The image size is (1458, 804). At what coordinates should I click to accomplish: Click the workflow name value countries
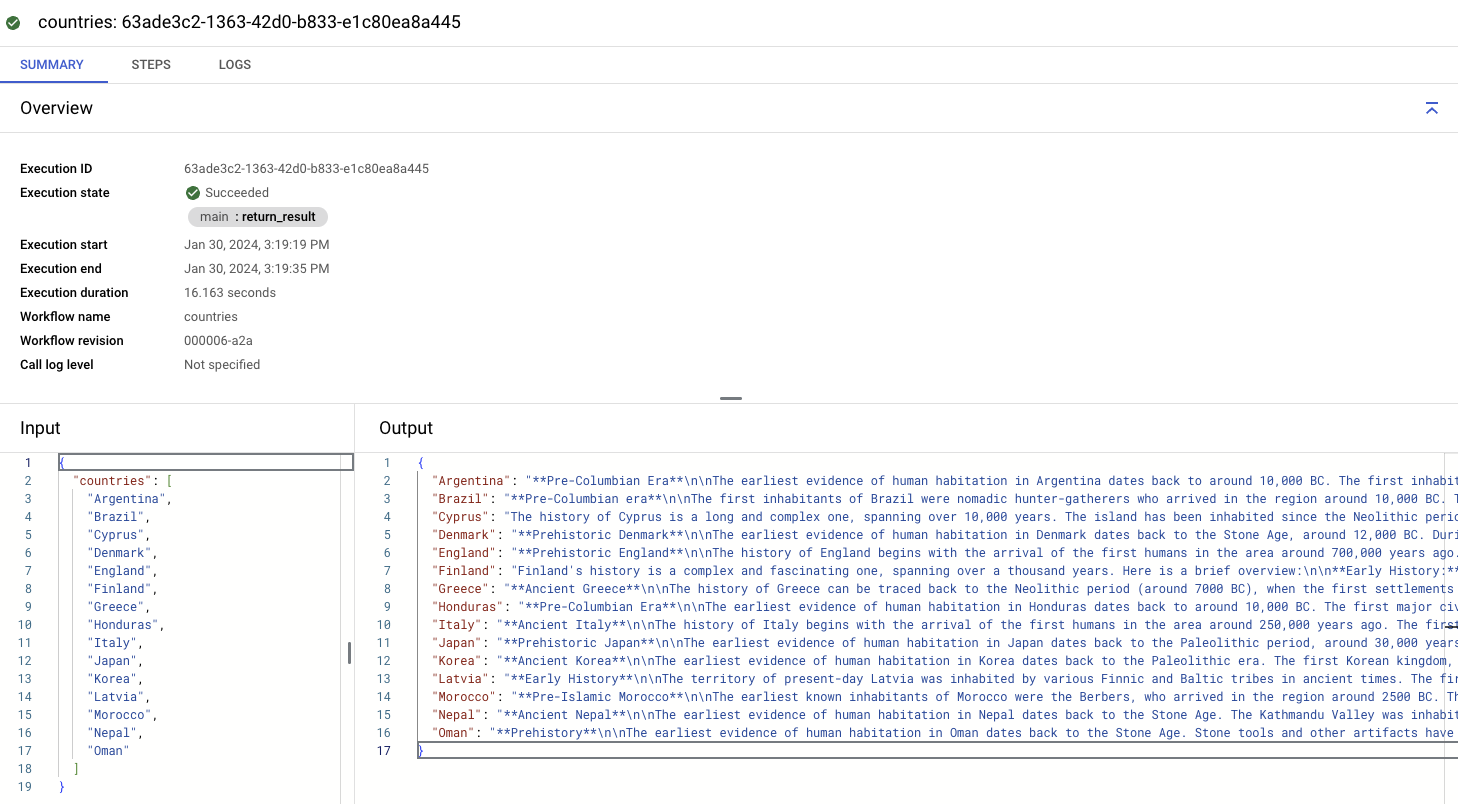coord(211,317)
